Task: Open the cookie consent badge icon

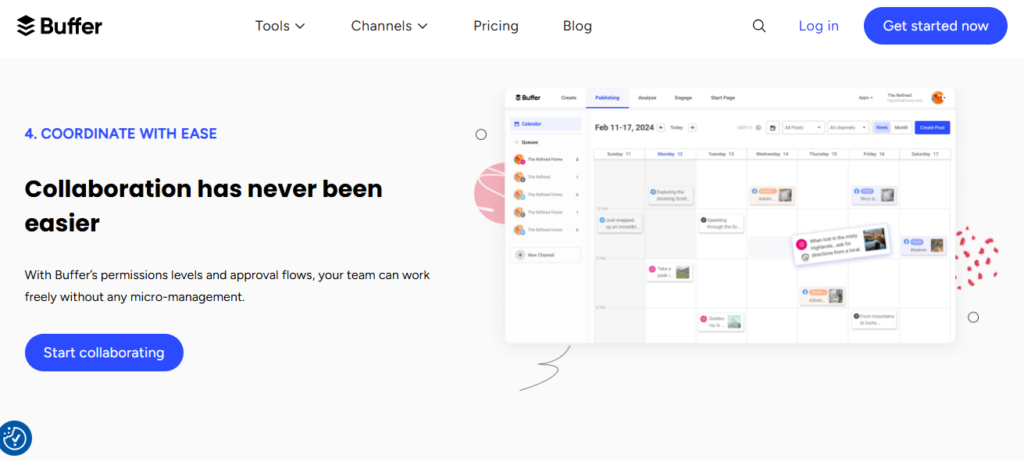Action: pos(15,438)
